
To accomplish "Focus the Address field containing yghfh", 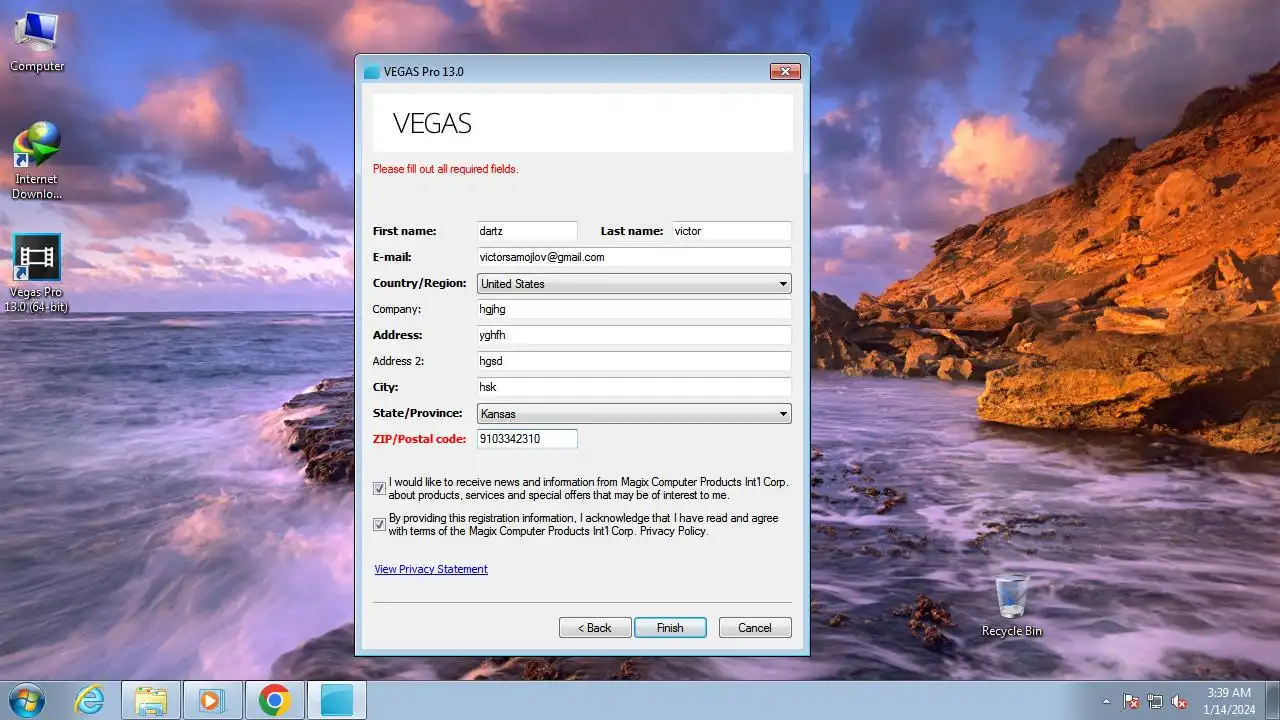I will coord(634,335).
